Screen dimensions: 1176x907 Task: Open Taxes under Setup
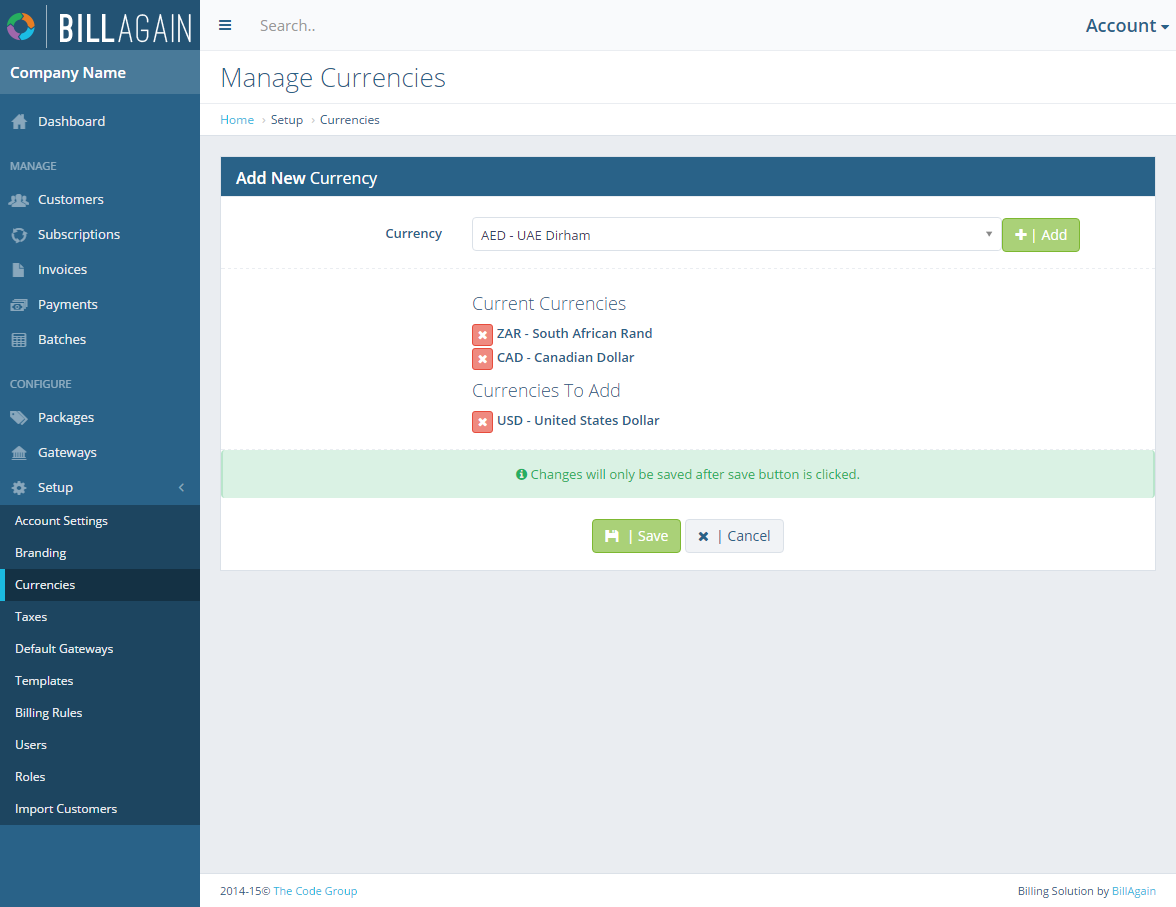point(100,617)
